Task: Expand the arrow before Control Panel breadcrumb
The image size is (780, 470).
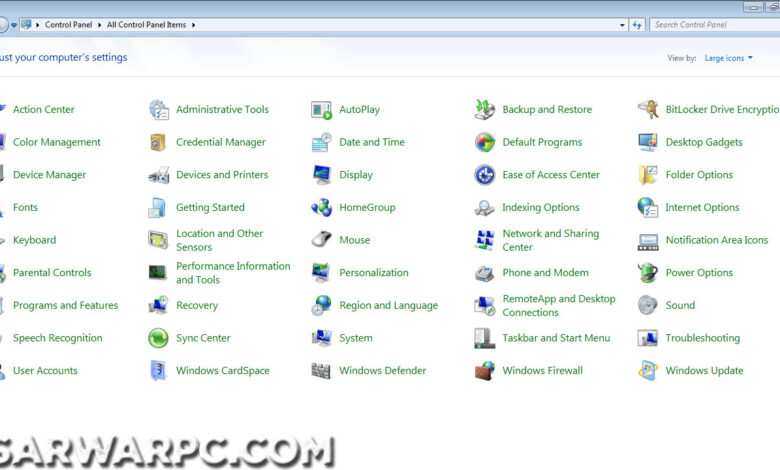Action: (38, 25)
